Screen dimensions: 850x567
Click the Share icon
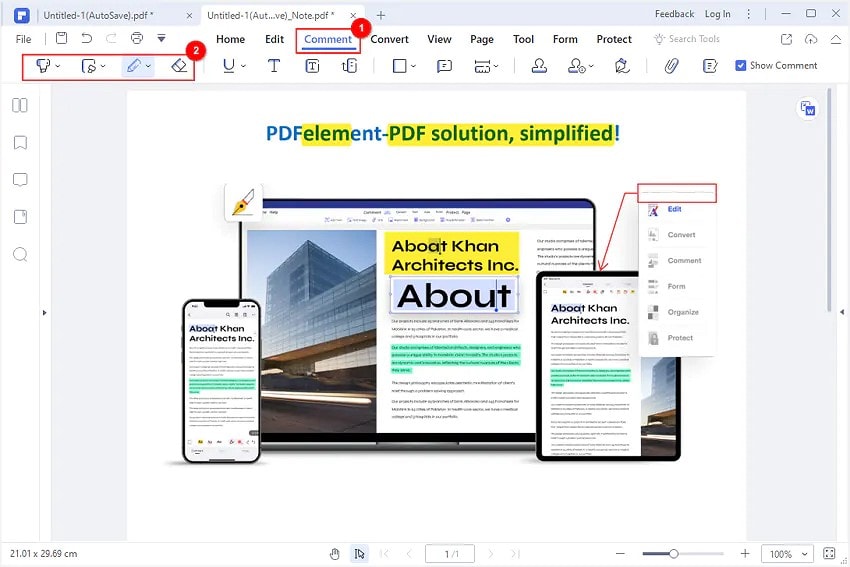[786, 39]
